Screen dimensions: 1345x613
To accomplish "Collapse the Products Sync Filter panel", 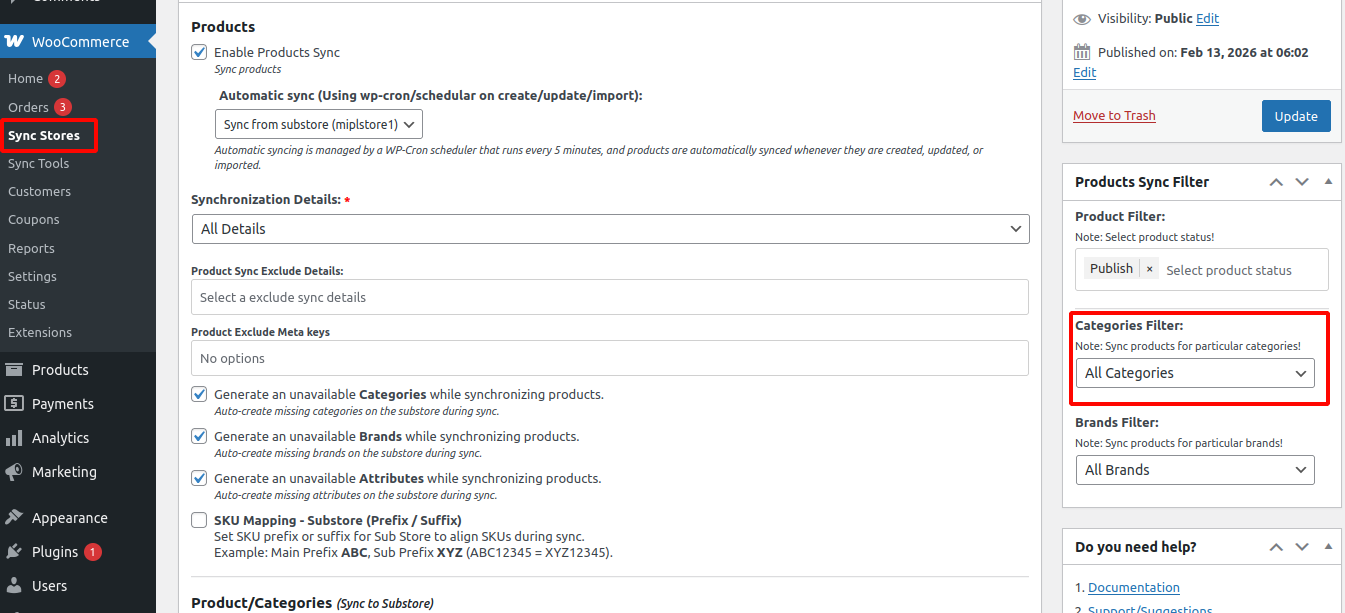I will (1328, 182).
